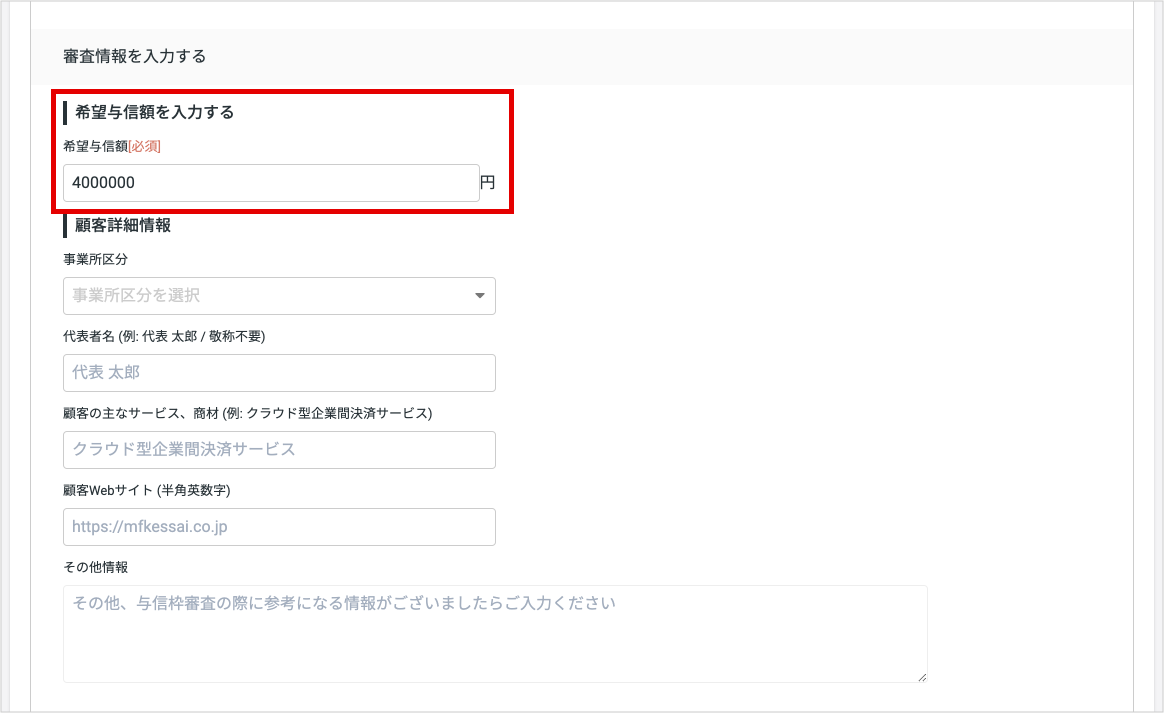Click the 円 unit text beside amount

(x=488, y=183)
